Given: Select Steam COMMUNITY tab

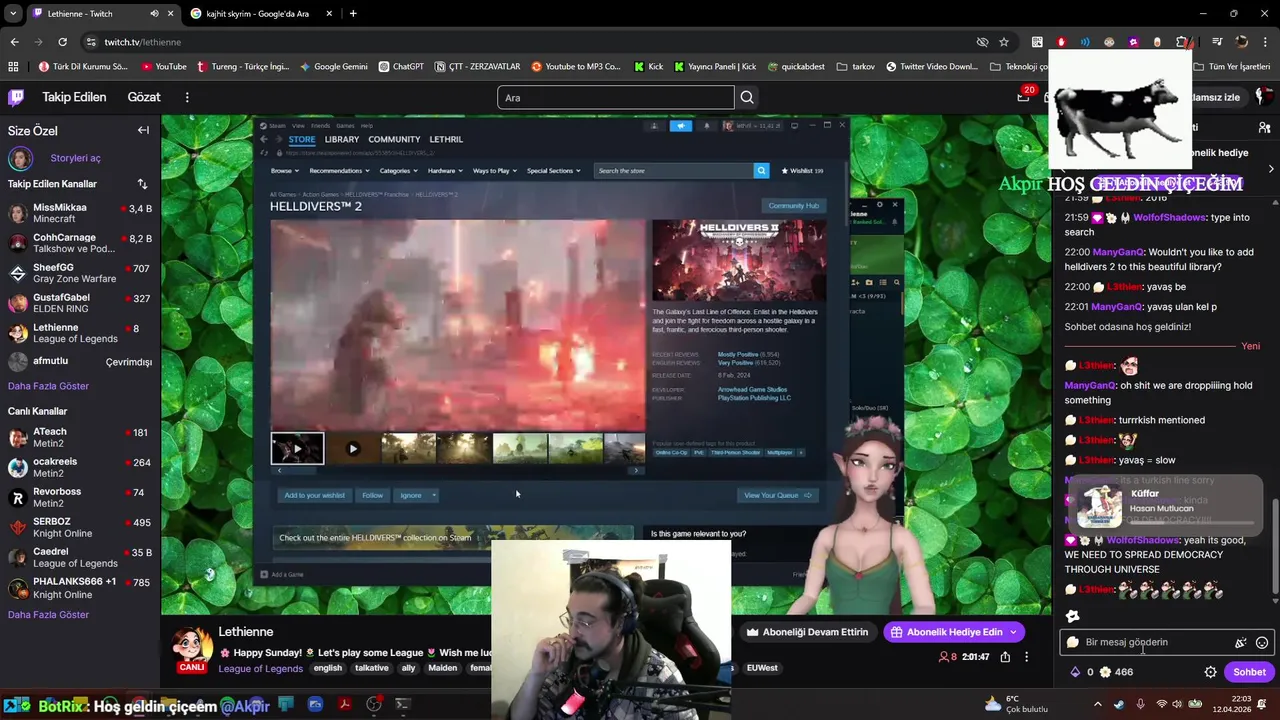Looking at the screenshot, I should click(394, 139).
